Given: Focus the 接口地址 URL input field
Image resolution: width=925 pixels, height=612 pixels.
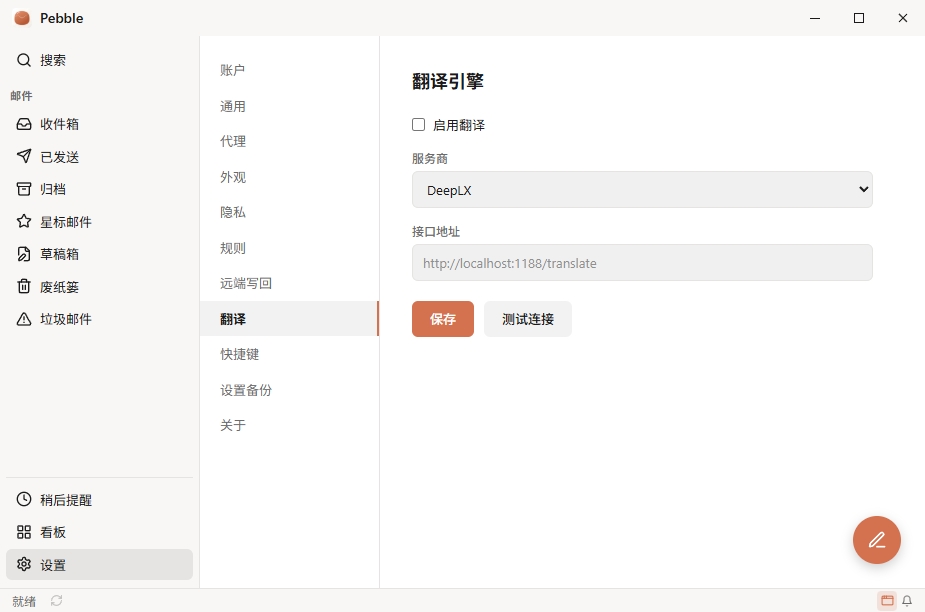Looking at the screenshot, I should pyautogui.click(x=642, y=263).
